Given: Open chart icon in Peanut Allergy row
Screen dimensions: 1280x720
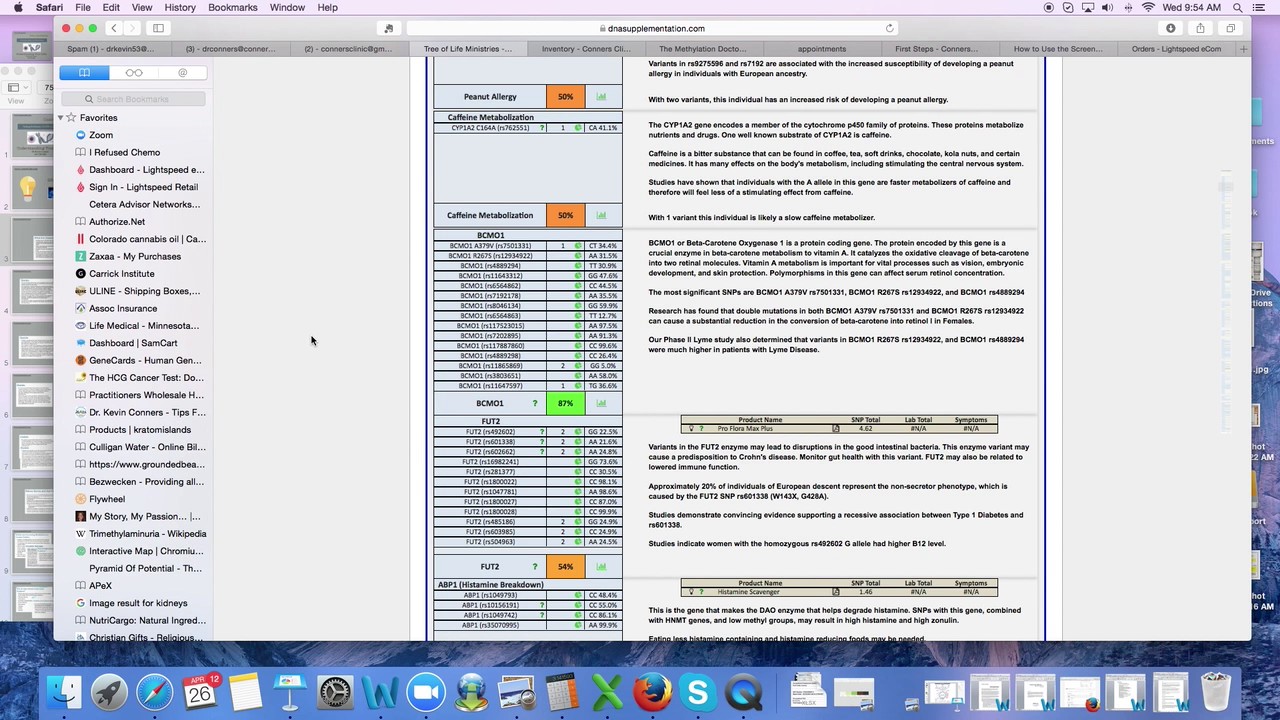Looking at the screenshot, I should pyautogui.click(x=601, y=97).
